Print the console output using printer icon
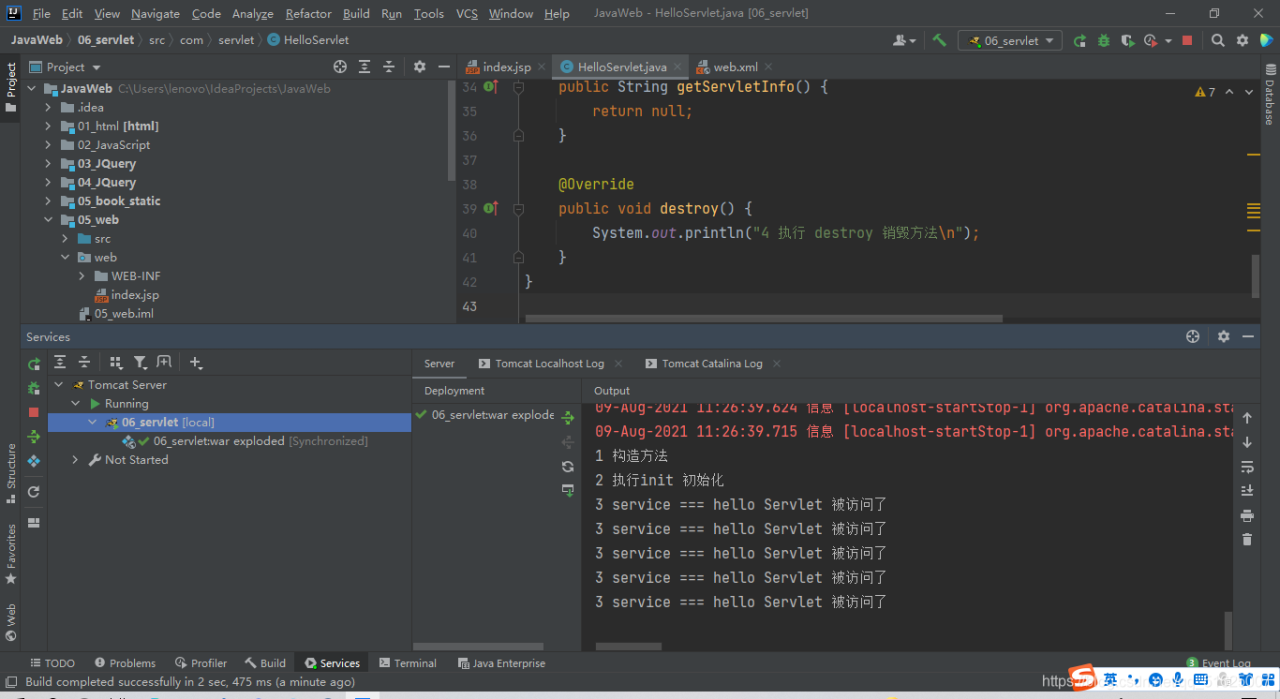The height and width of the screenshot is (699, 1280). pos(1247,515)
